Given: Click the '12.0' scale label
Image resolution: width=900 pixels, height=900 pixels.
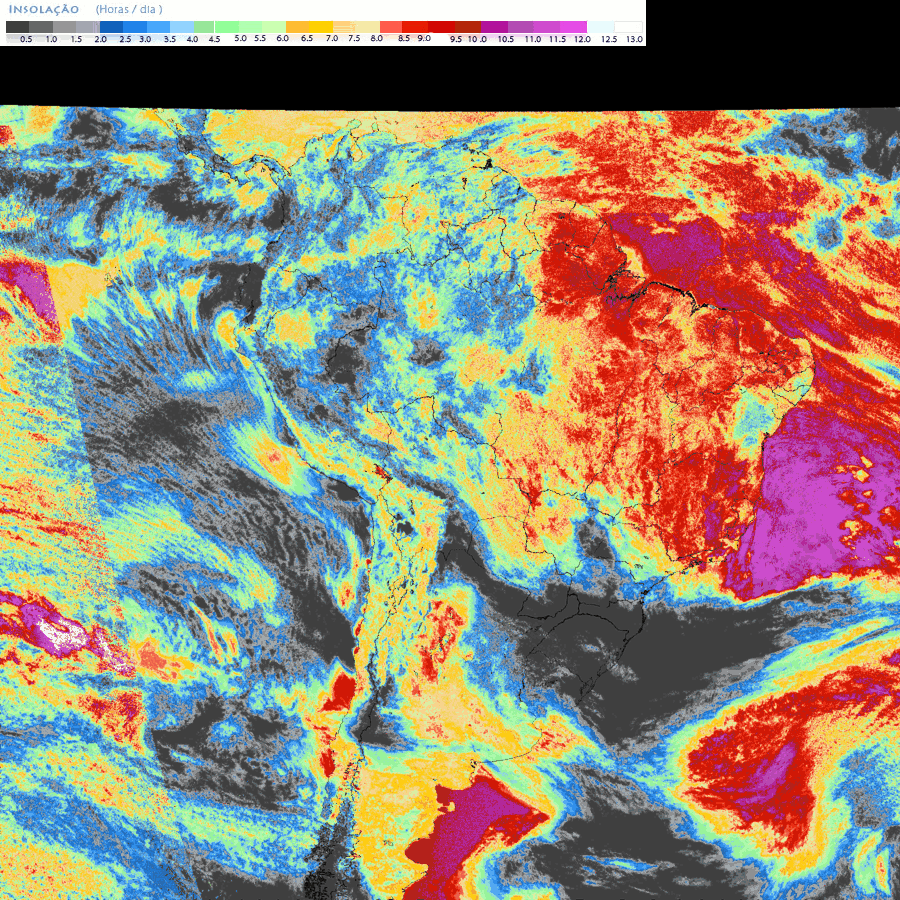Looking at the screenshot, I should [x=583, y=40].
